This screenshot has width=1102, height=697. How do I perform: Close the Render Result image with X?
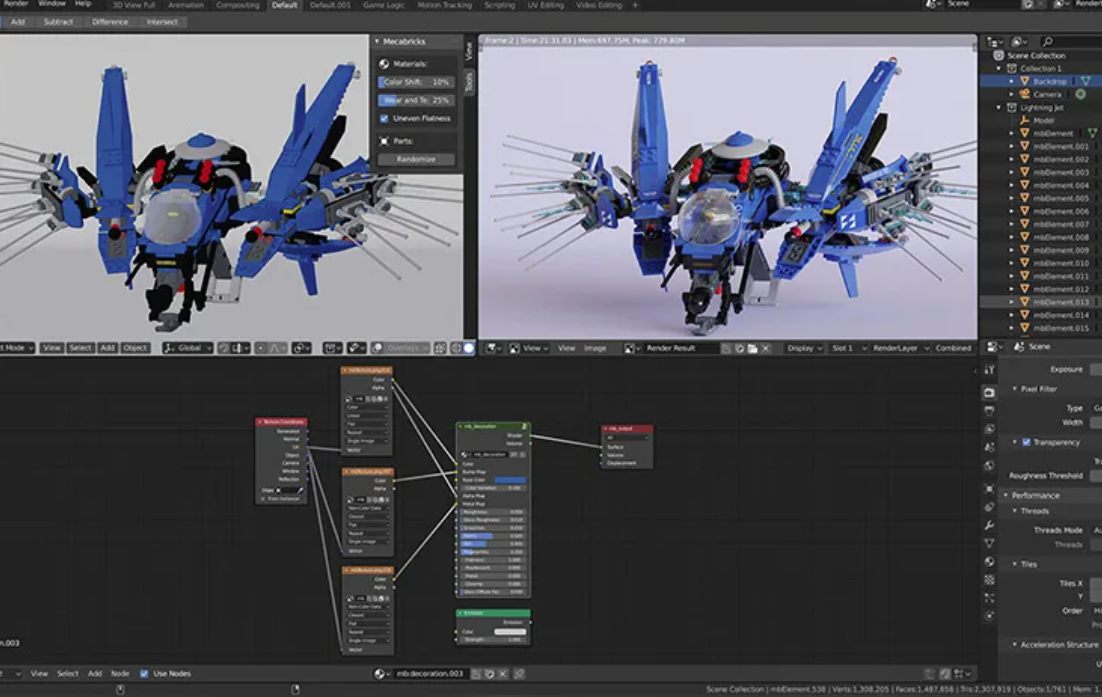pyautogui.click(x=765, y=348)
